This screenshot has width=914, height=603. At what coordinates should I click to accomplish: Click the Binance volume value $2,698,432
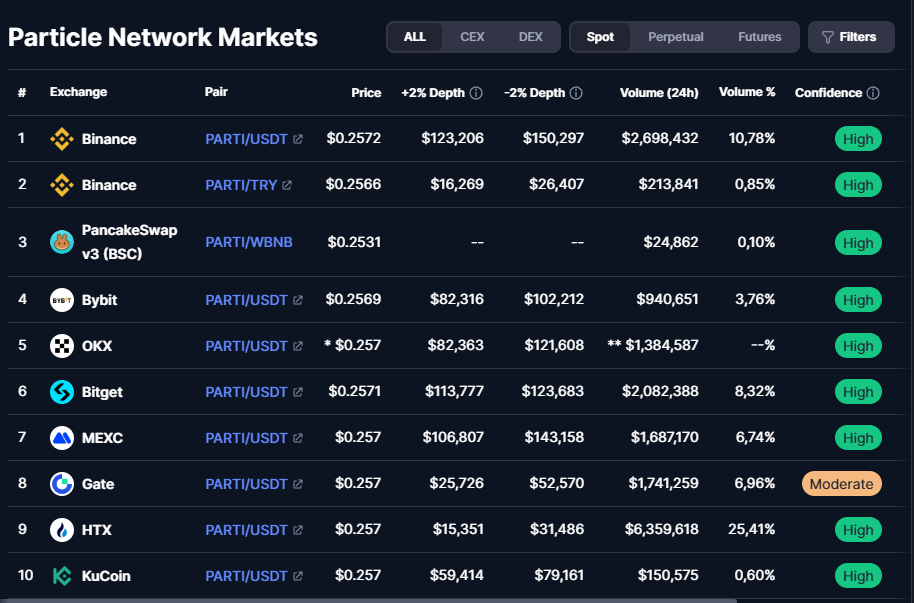660,138
